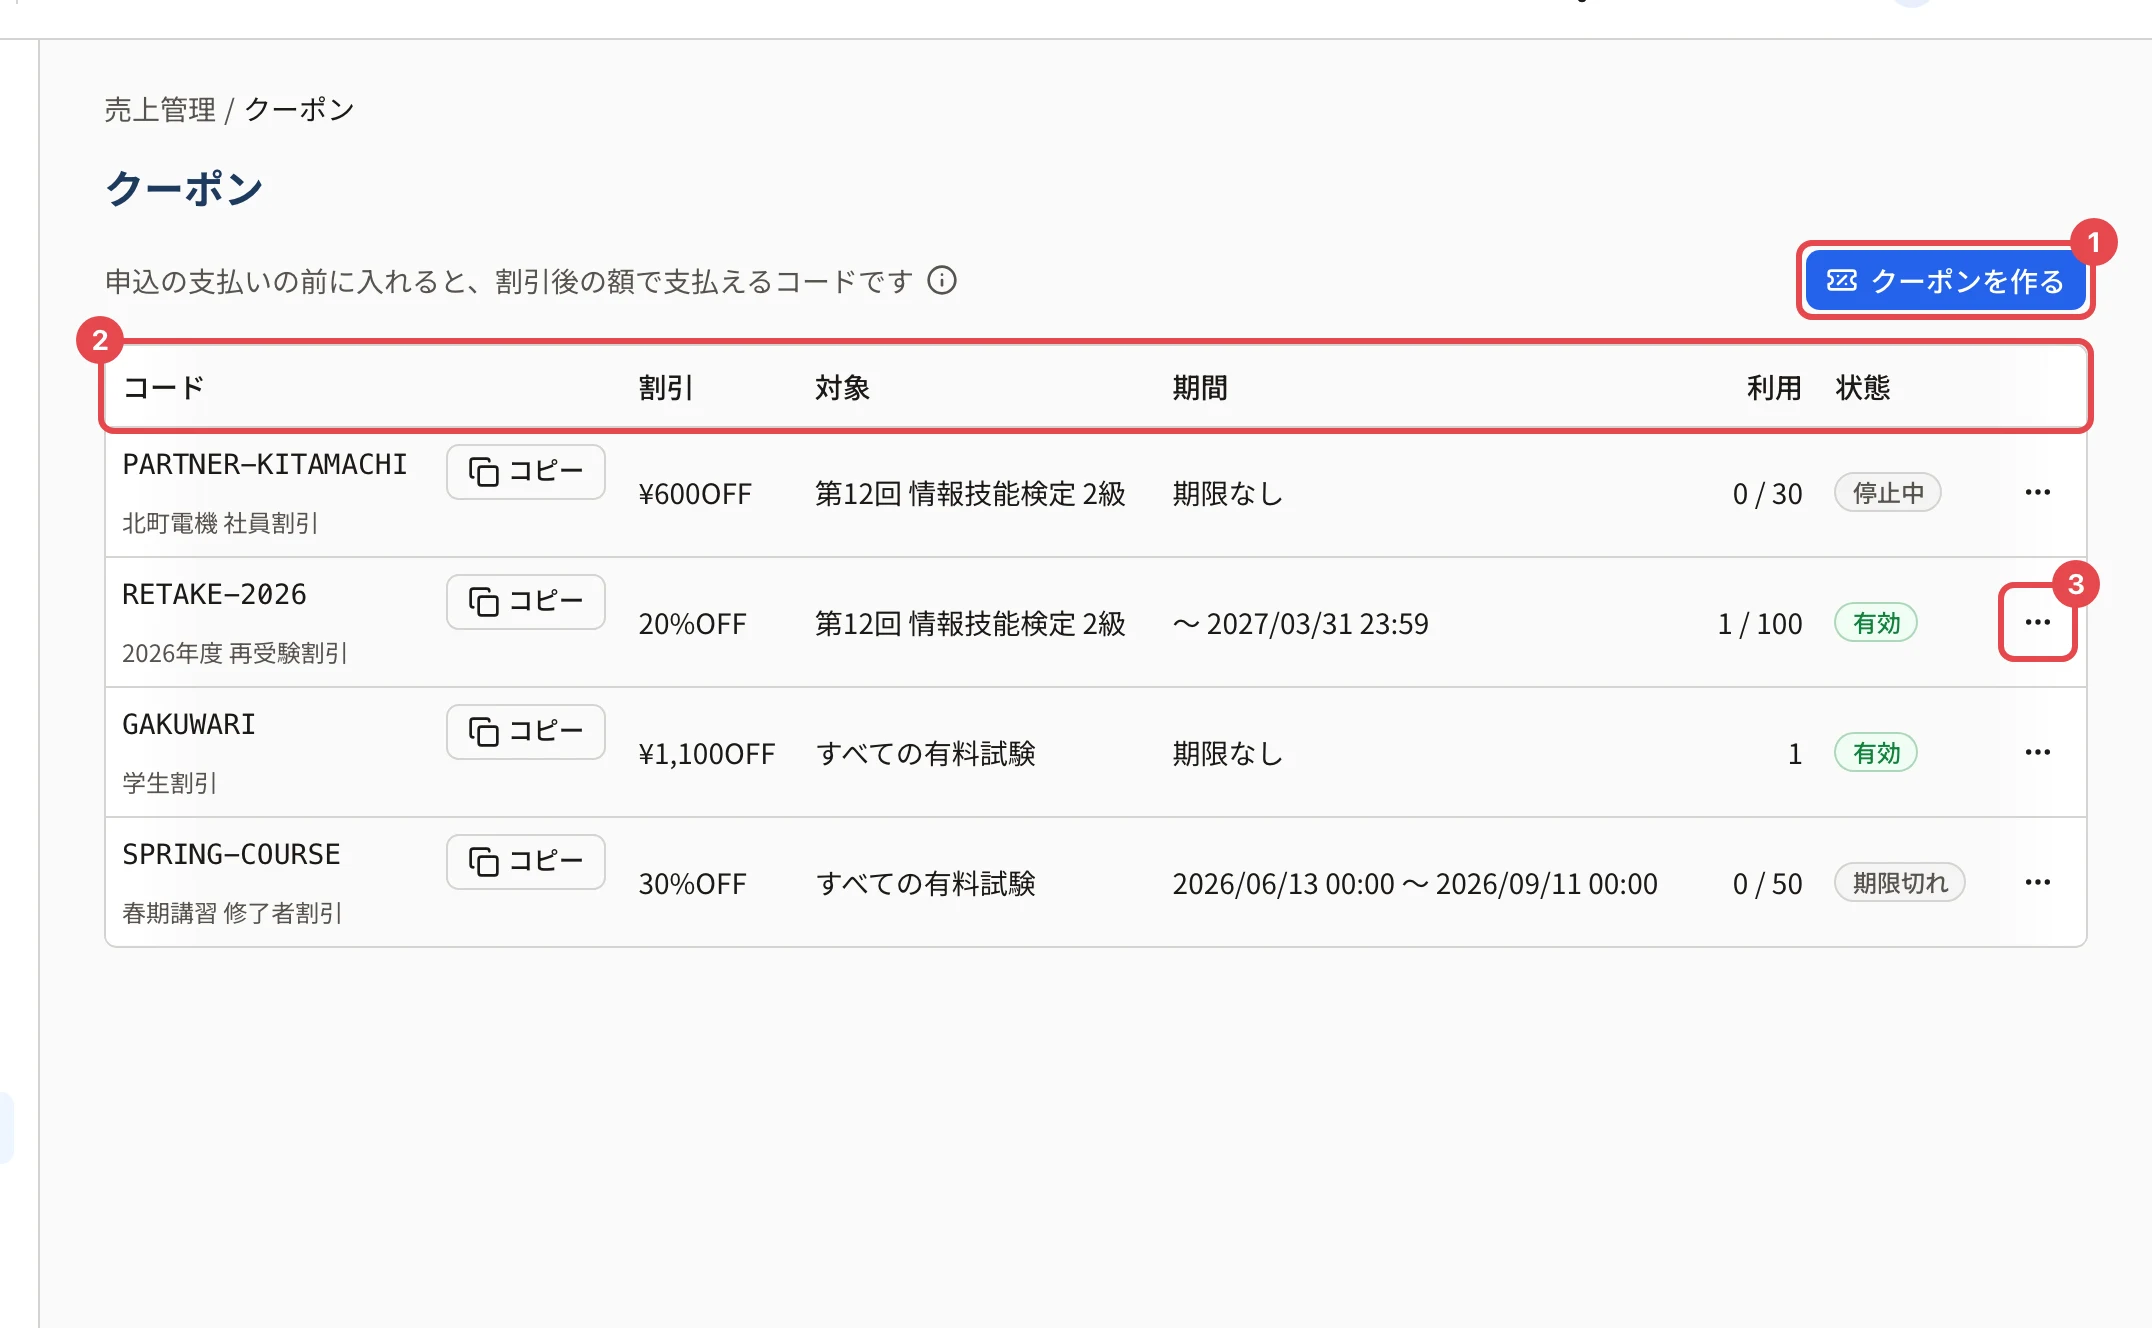2152x1328 pixels.
Task: Copy the PARTNER-KITAMACHI coupon code
Action: (x=526, y=472)
